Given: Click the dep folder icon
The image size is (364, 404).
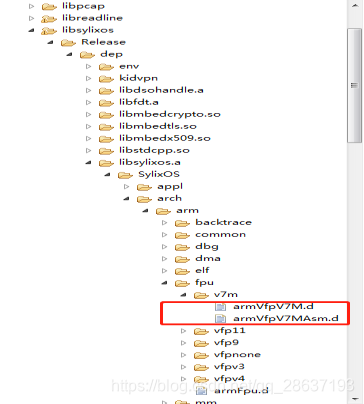Looking at the screenshot, I should click(87, 54).
